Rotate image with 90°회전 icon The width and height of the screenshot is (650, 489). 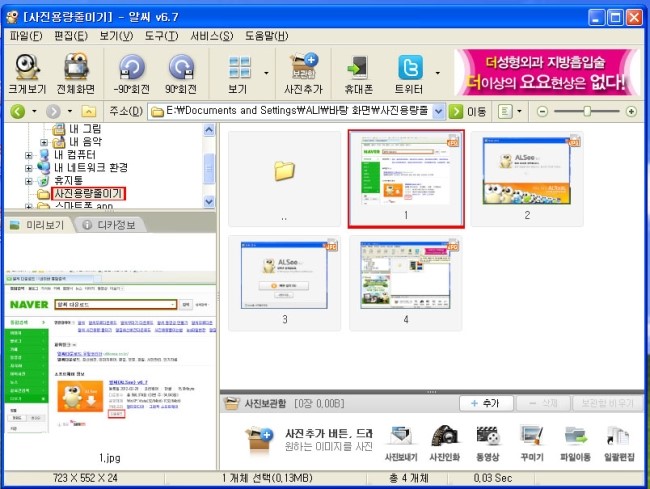pyautogui.click(x=181, y=72)
